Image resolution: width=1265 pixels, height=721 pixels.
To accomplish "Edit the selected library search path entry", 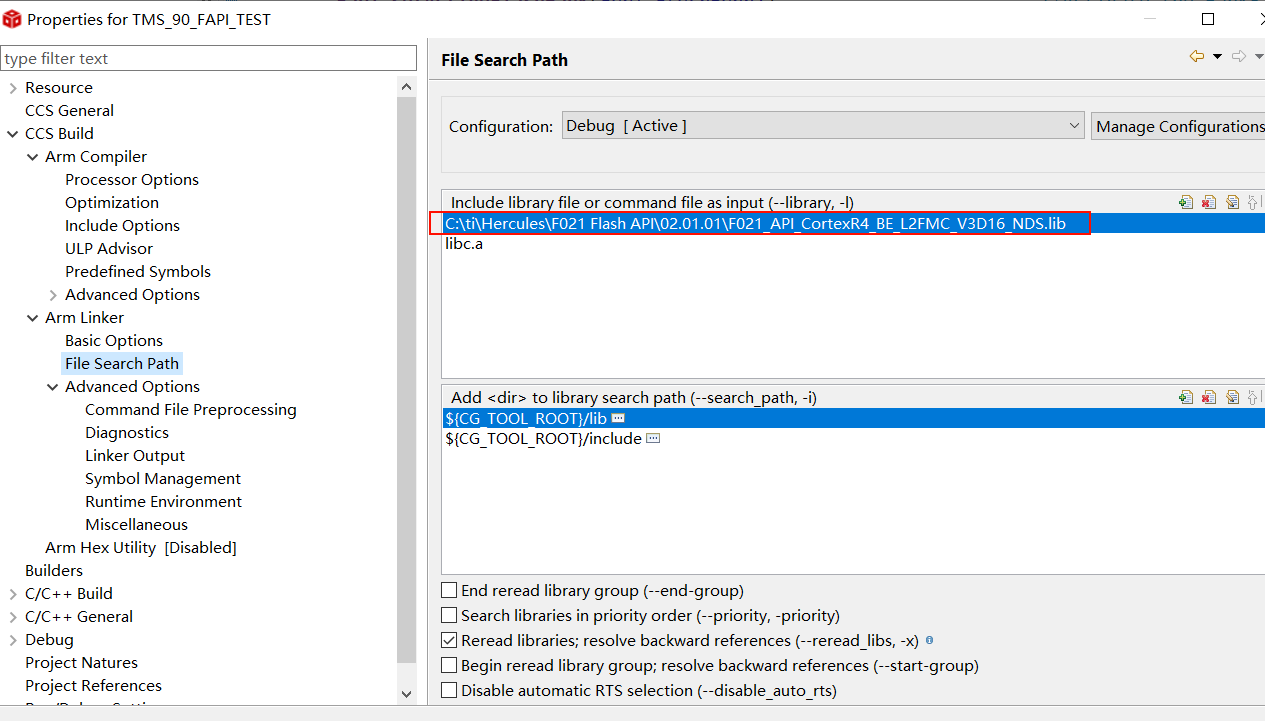I will (1232, 397).
